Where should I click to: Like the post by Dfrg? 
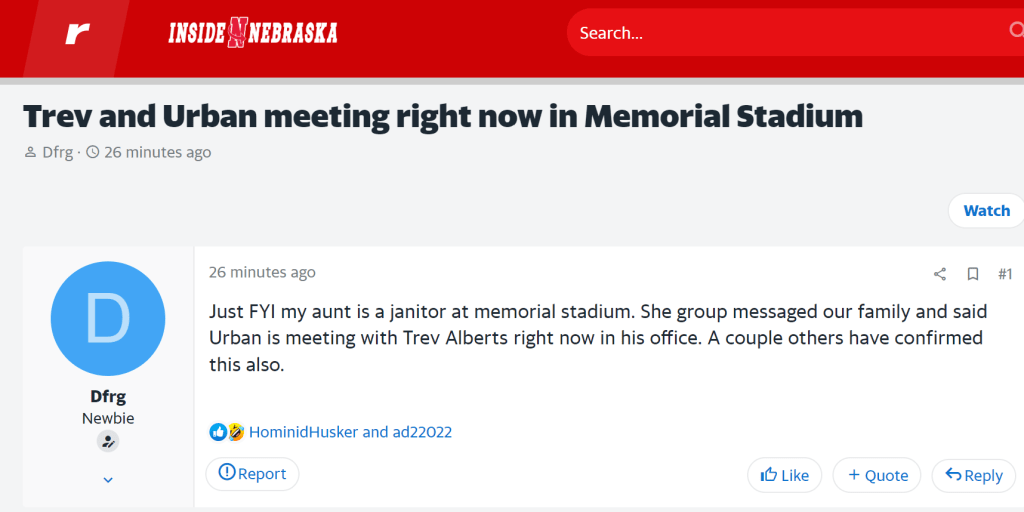785,475
